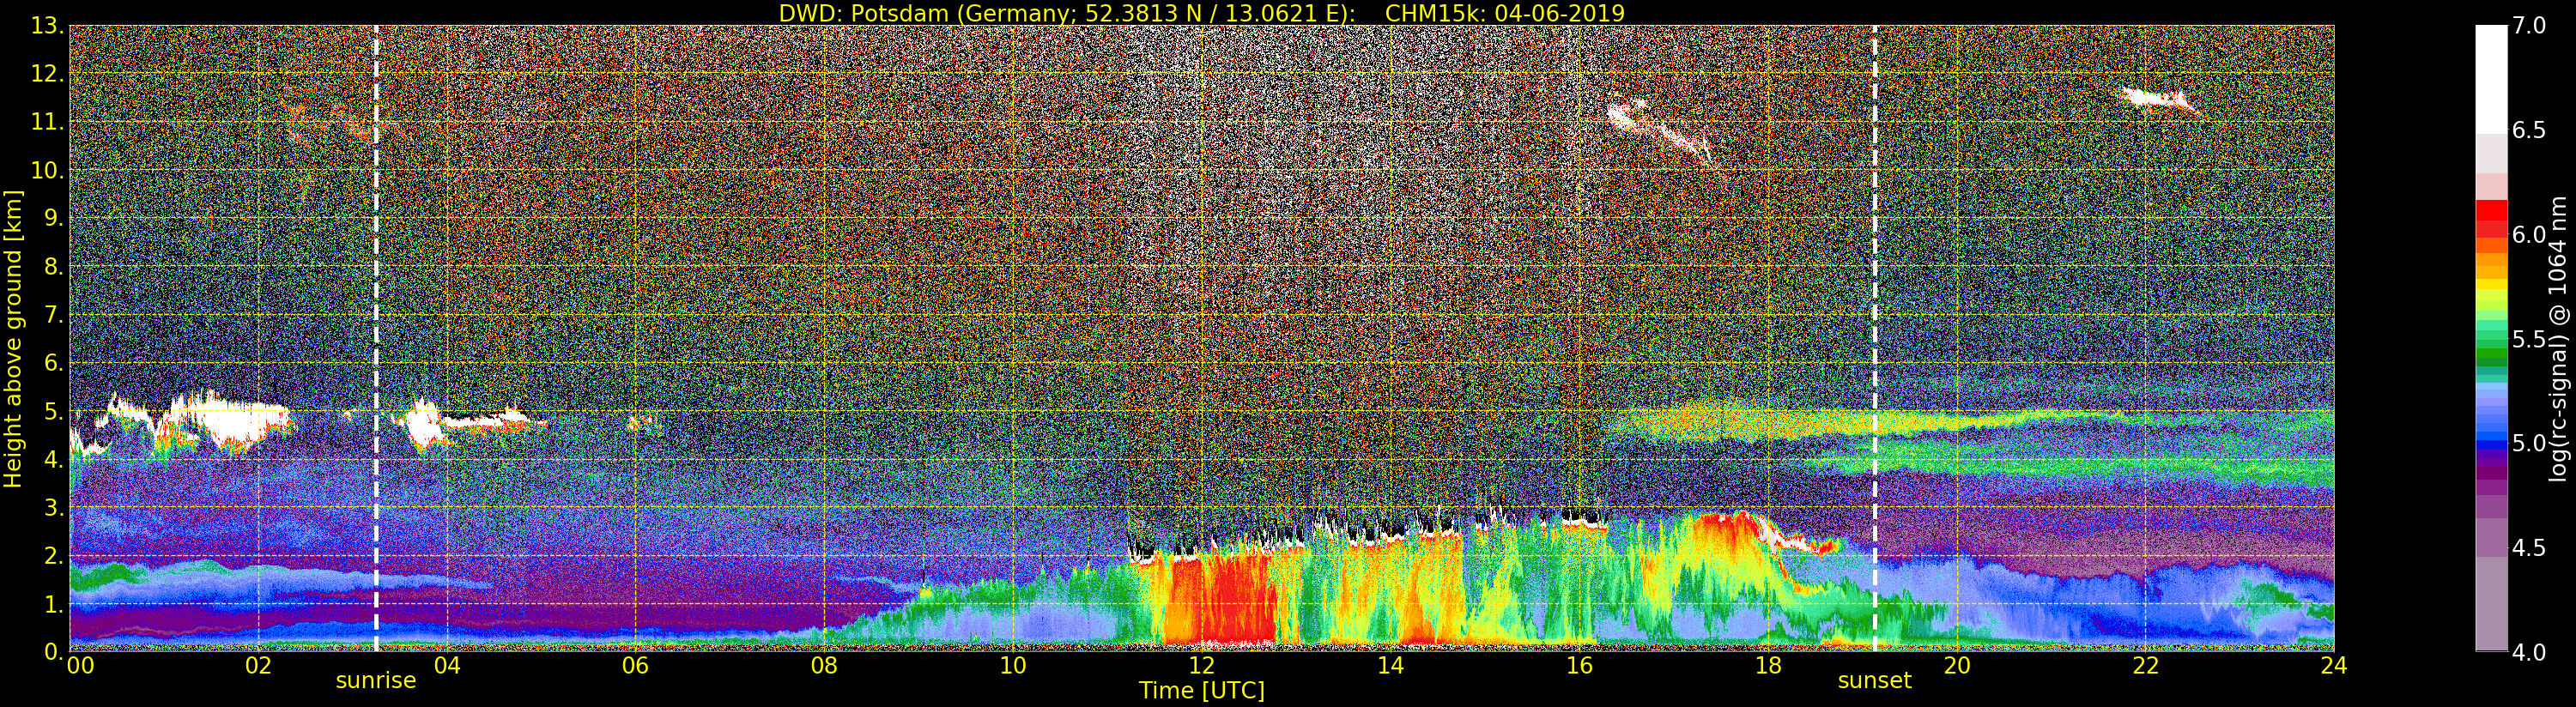Click the time axis tick label 02
The image size is (2576, 707).
[258, 666]
